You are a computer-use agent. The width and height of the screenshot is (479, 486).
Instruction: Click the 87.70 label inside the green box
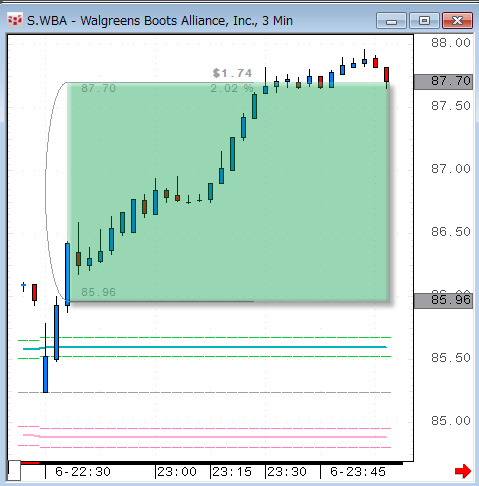(98, 88)
